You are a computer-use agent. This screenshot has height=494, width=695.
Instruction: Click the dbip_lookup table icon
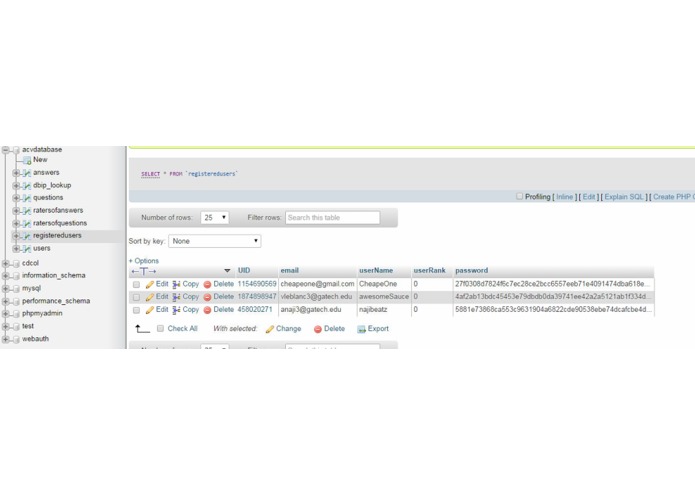point(27,186)
